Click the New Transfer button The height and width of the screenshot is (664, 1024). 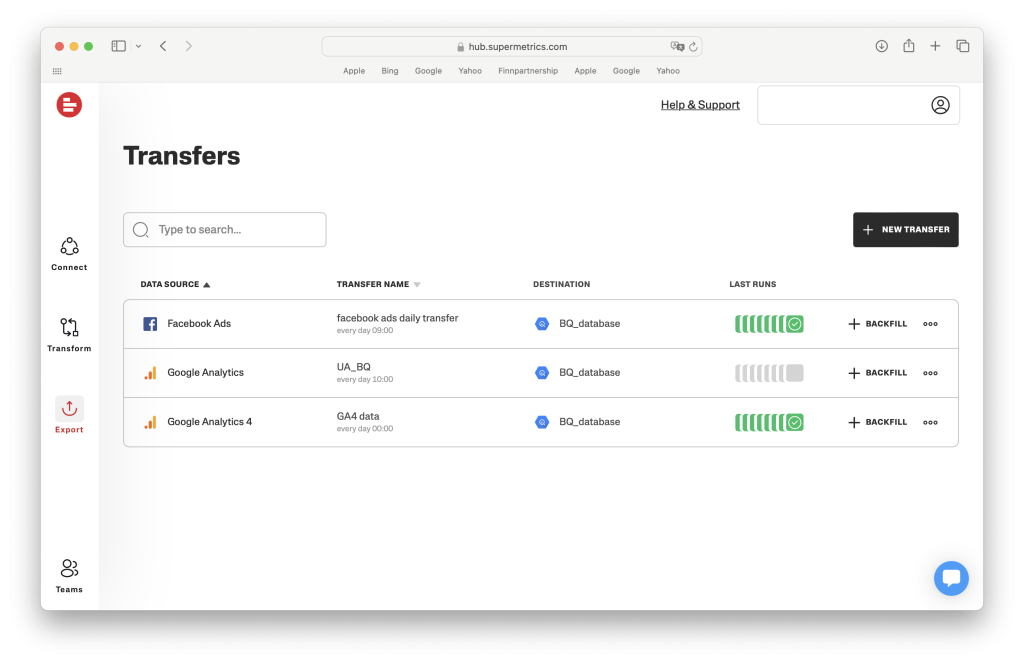(905, 229)
